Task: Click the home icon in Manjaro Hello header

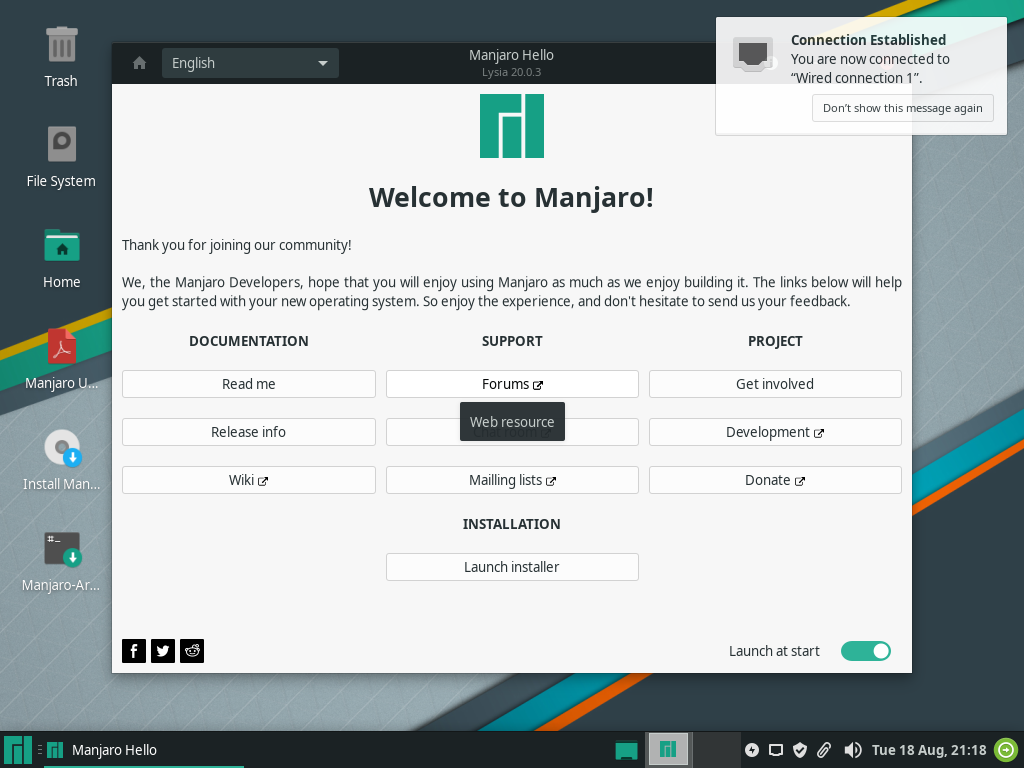Action: 139,63
